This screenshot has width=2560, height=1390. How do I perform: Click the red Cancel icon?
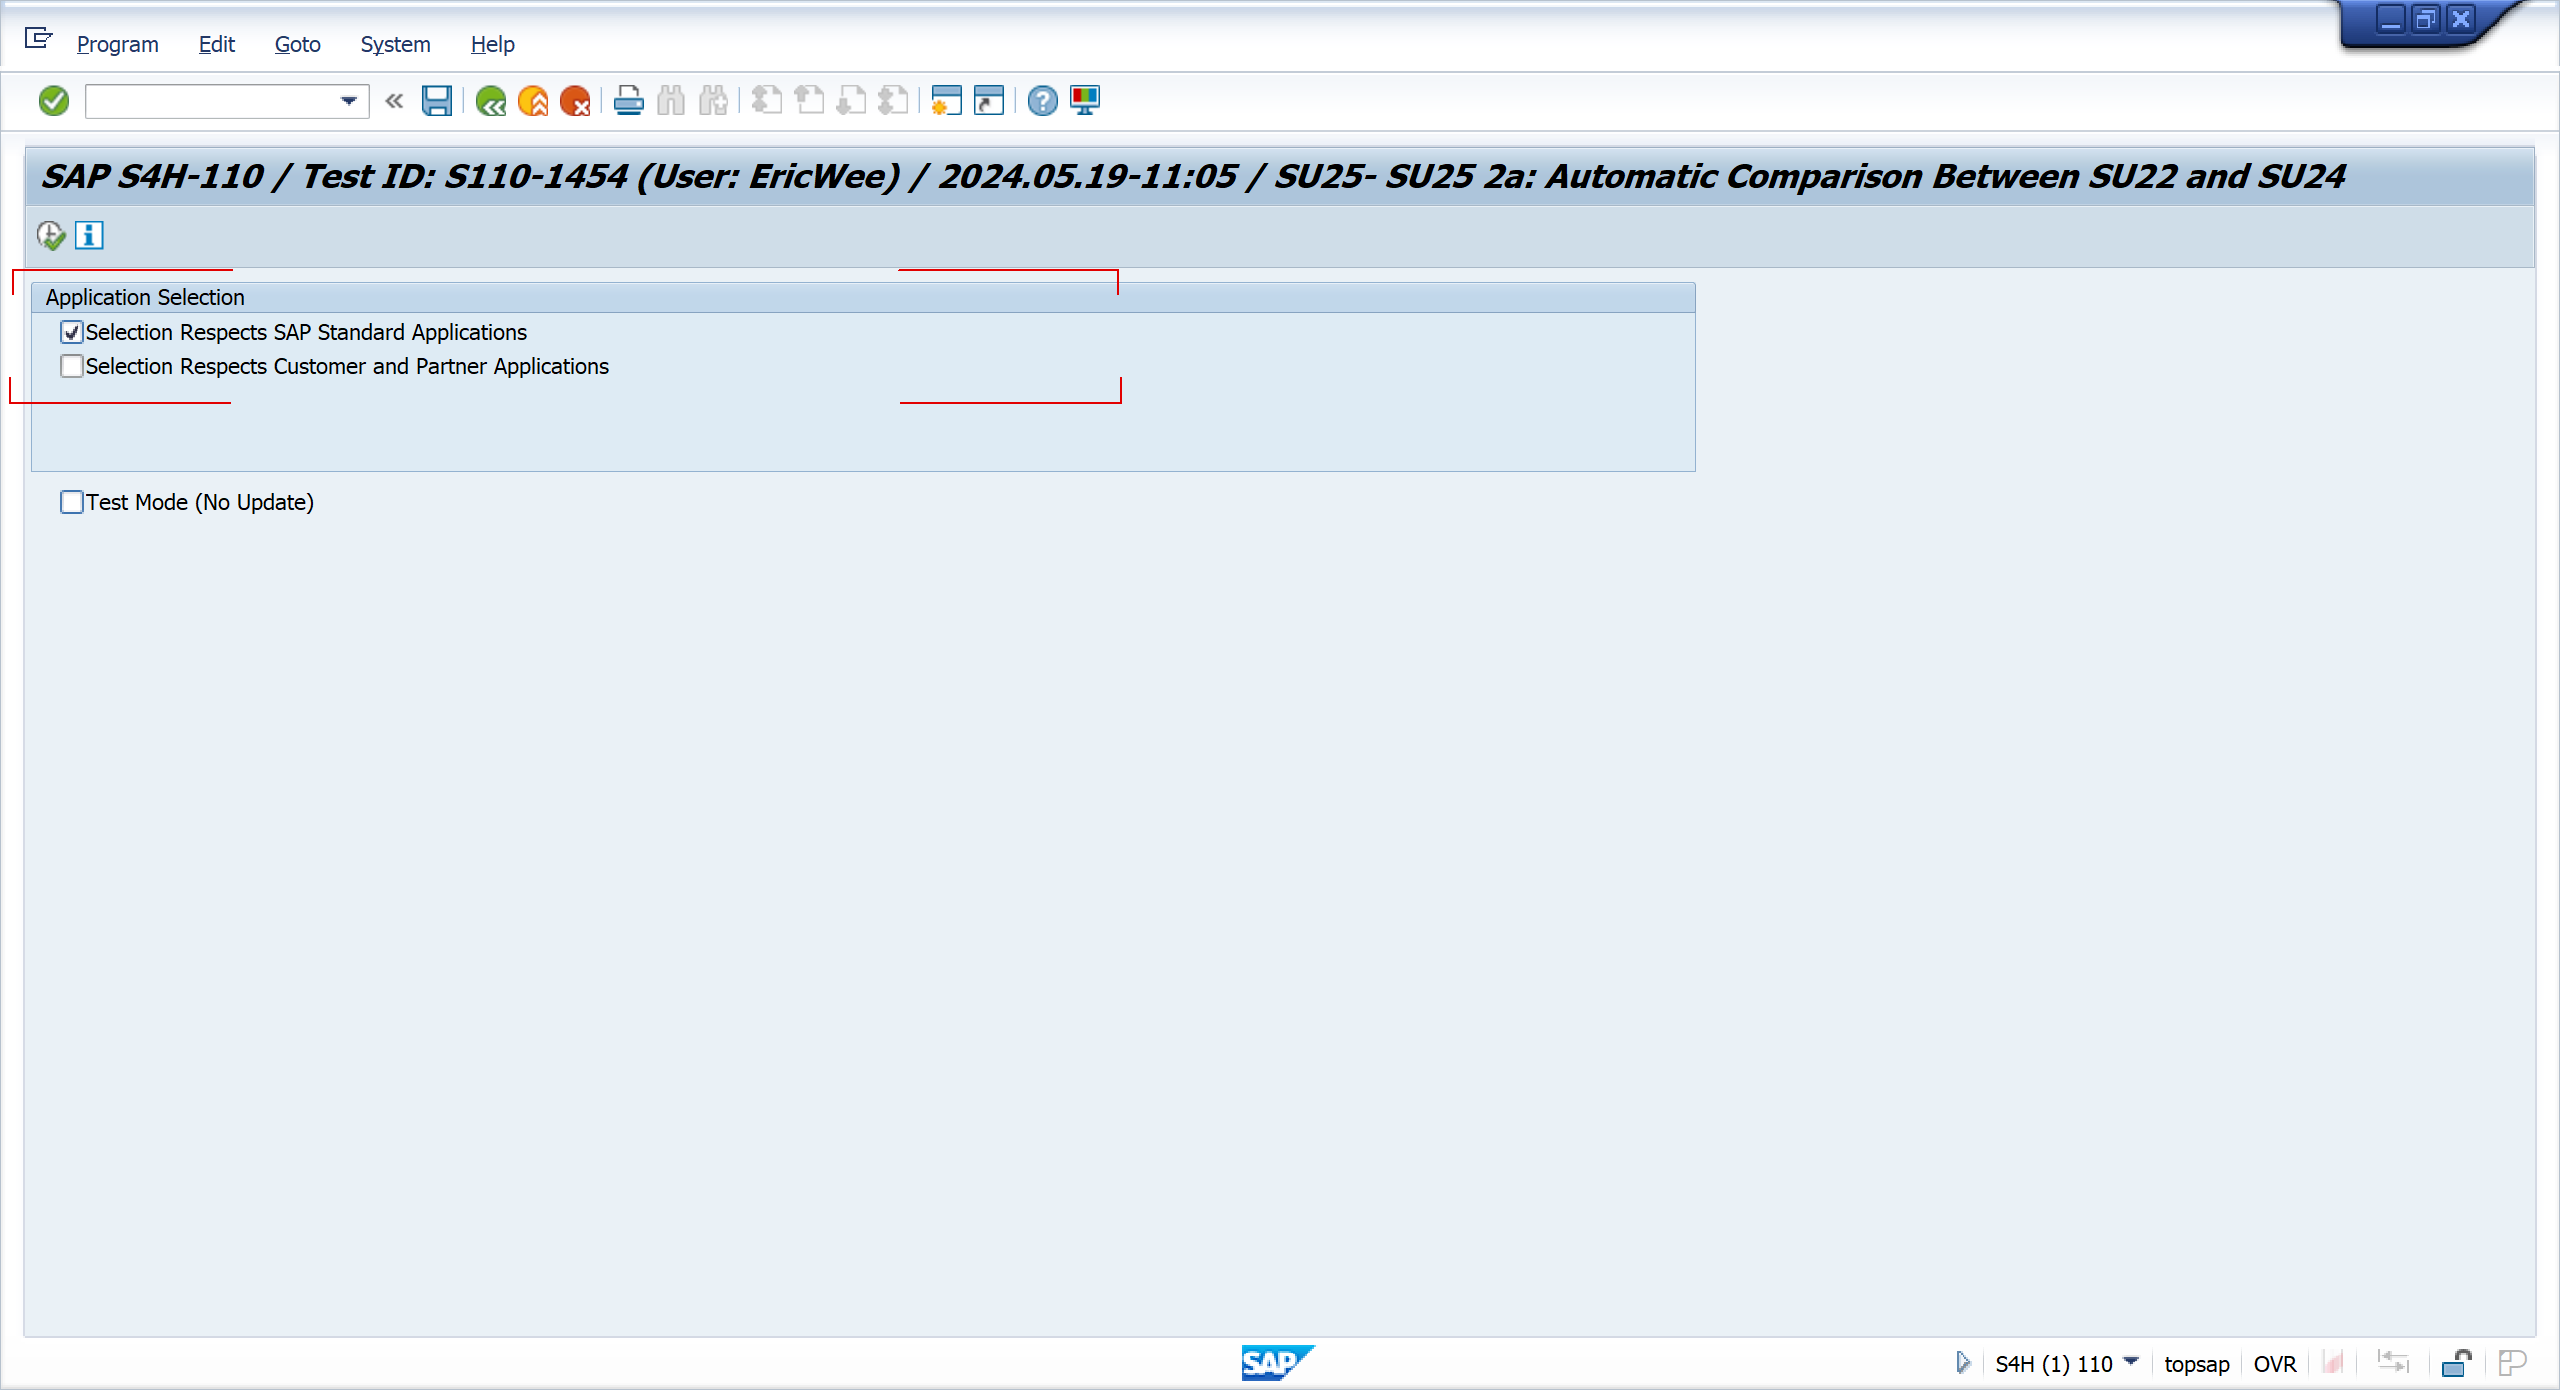pyautogui.click(x=575, y=101)
